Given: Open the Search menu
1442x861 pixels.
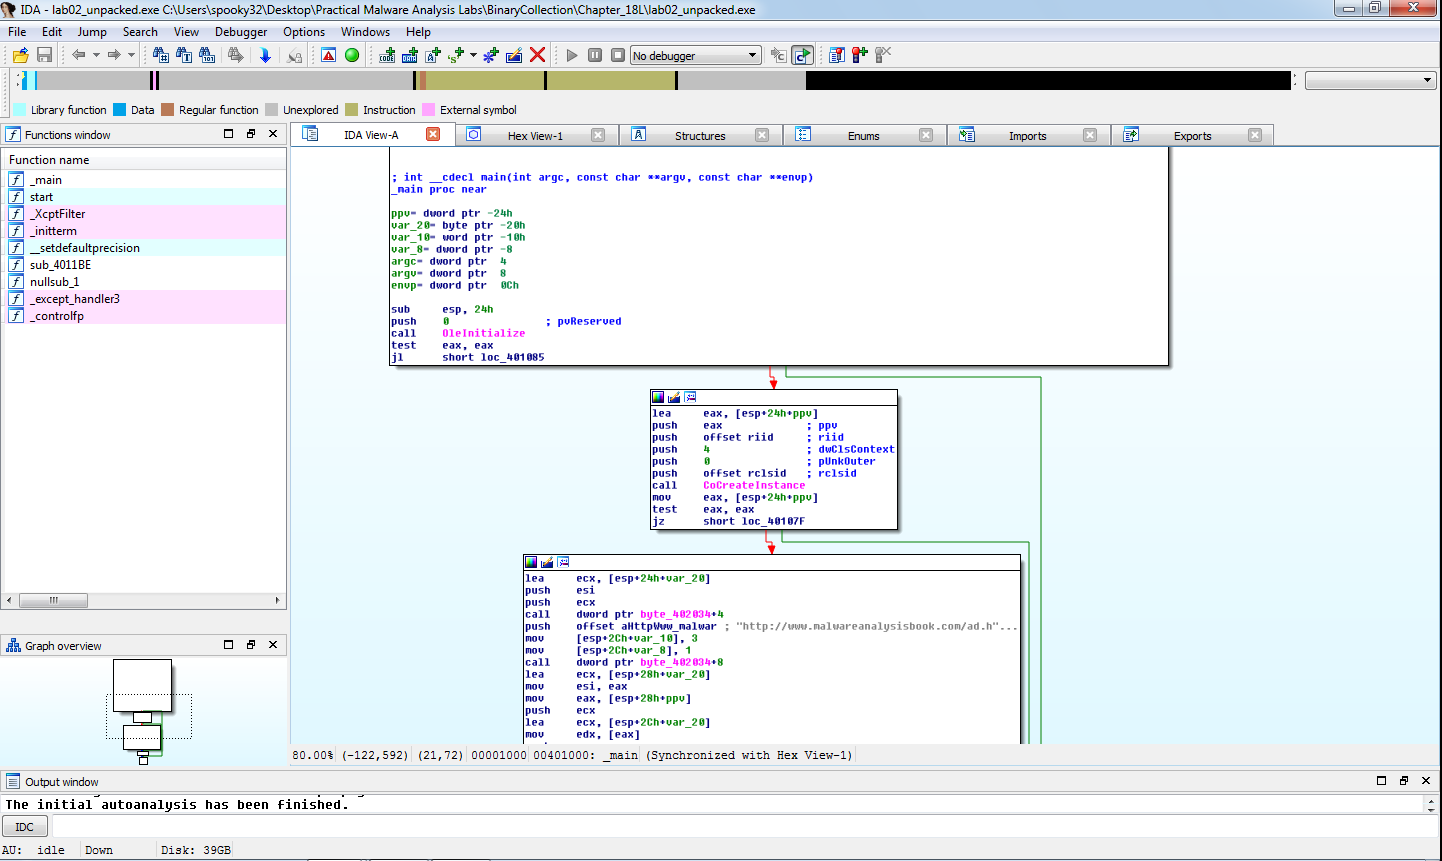Looking at the screenshot, I should tap(140, 31).
